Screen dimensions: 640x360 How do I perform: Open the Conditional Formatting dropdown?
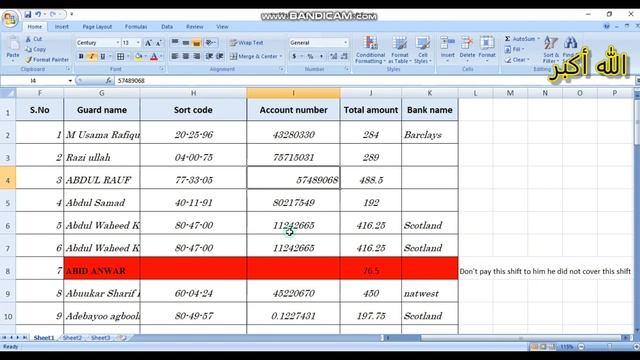tap(370, 49)
